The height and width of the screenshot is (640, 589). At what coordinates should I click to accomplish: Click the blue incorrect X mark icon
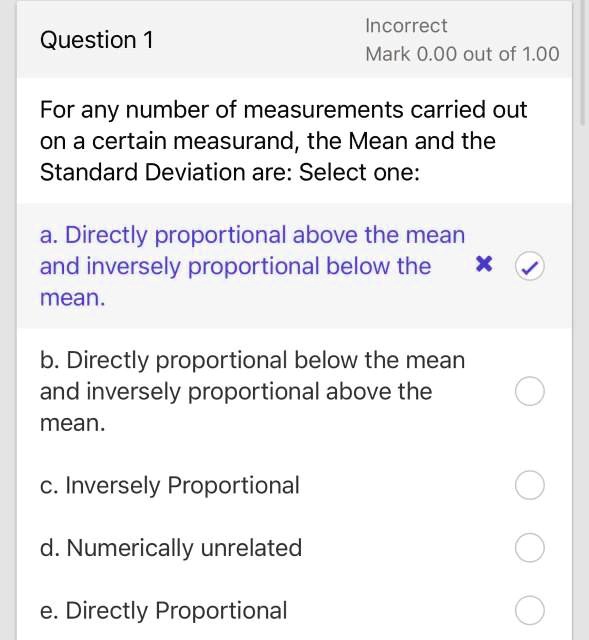click(x=484, y=264)
